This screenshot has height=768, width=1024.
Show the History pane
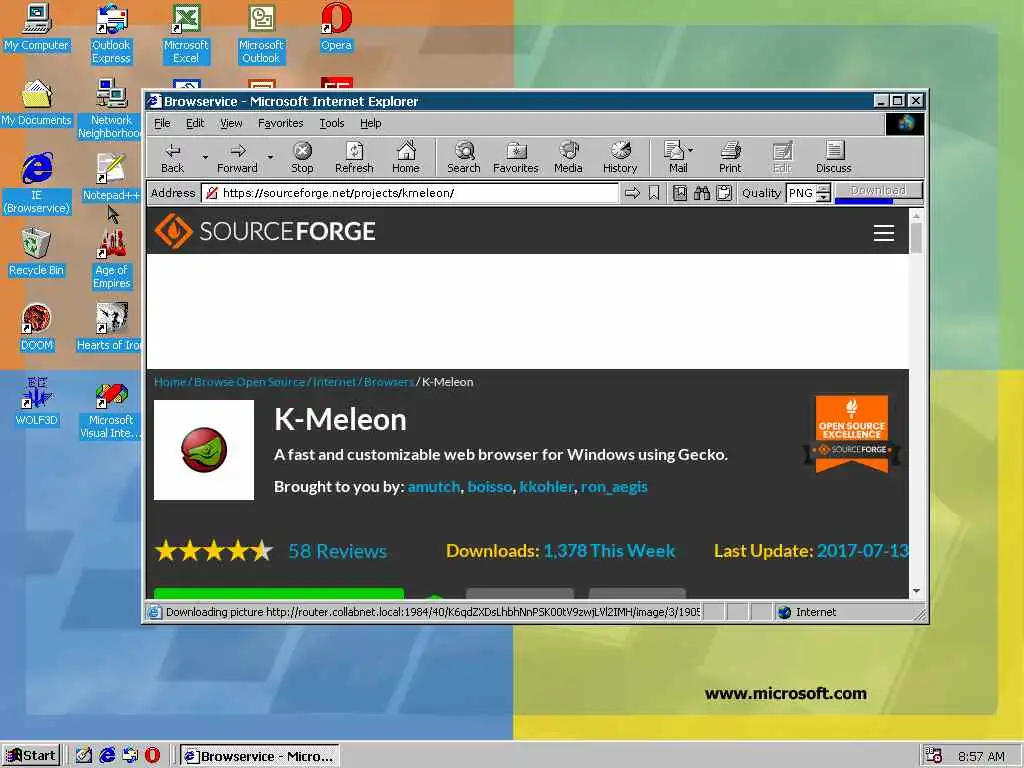[x=620, y=157]
